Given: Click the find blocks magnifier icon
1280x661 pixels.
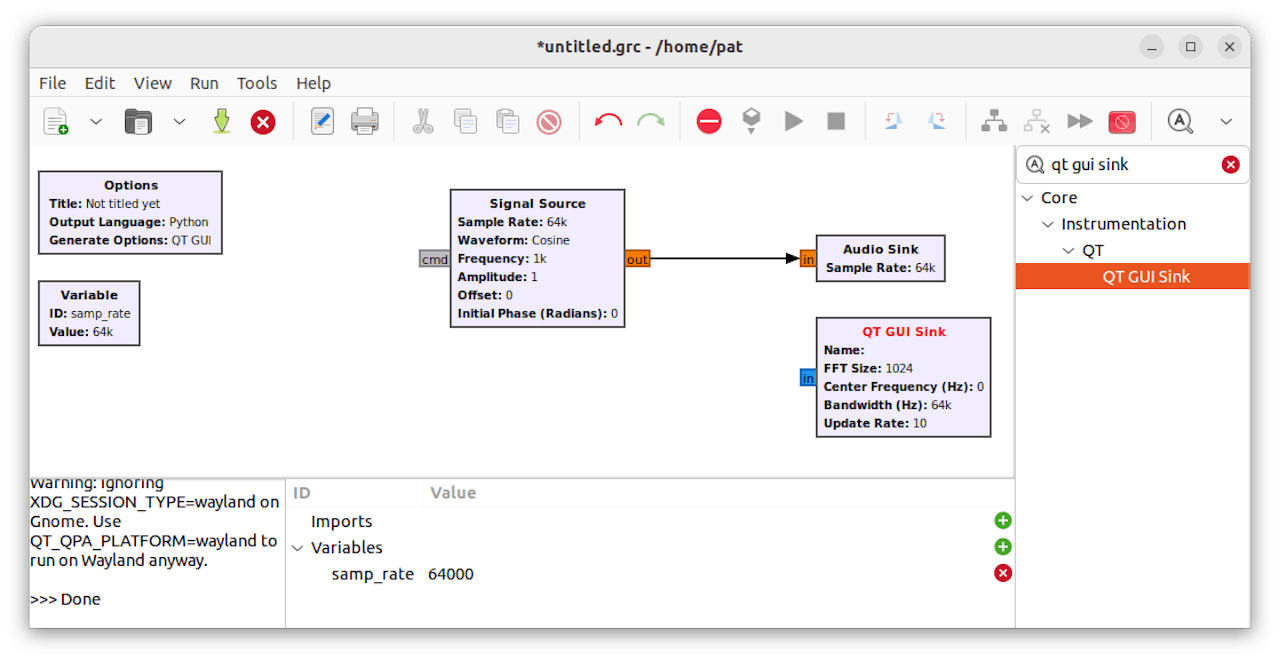Looking at the screenshot, I should coord(1181,122).
